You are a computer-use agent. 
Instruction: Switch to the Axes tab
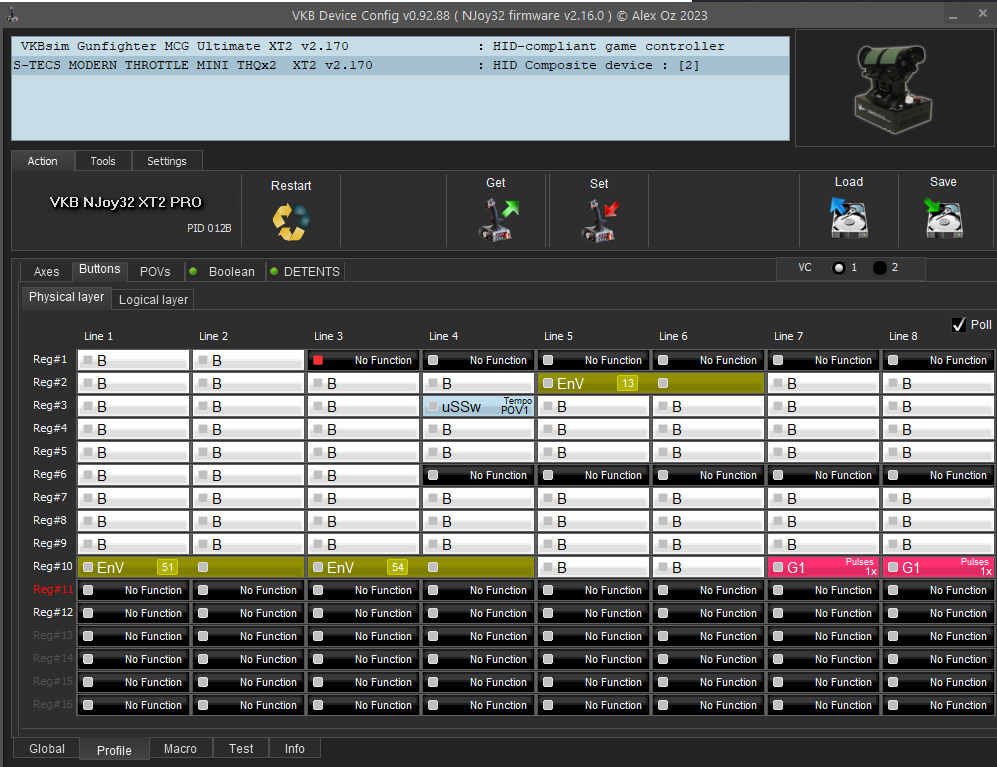46,272
